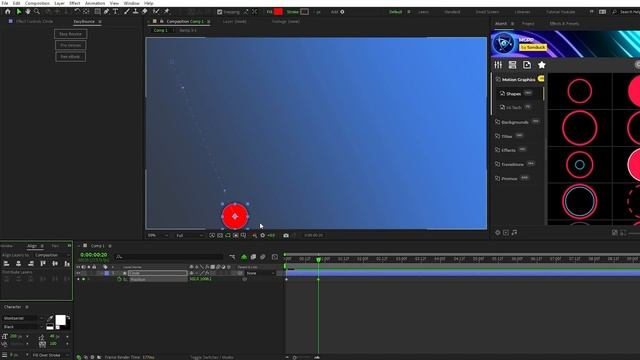Open the Fill Over Stroke dropdown
640x360 pixels.
pyautogui.click(x=49, y=355)
